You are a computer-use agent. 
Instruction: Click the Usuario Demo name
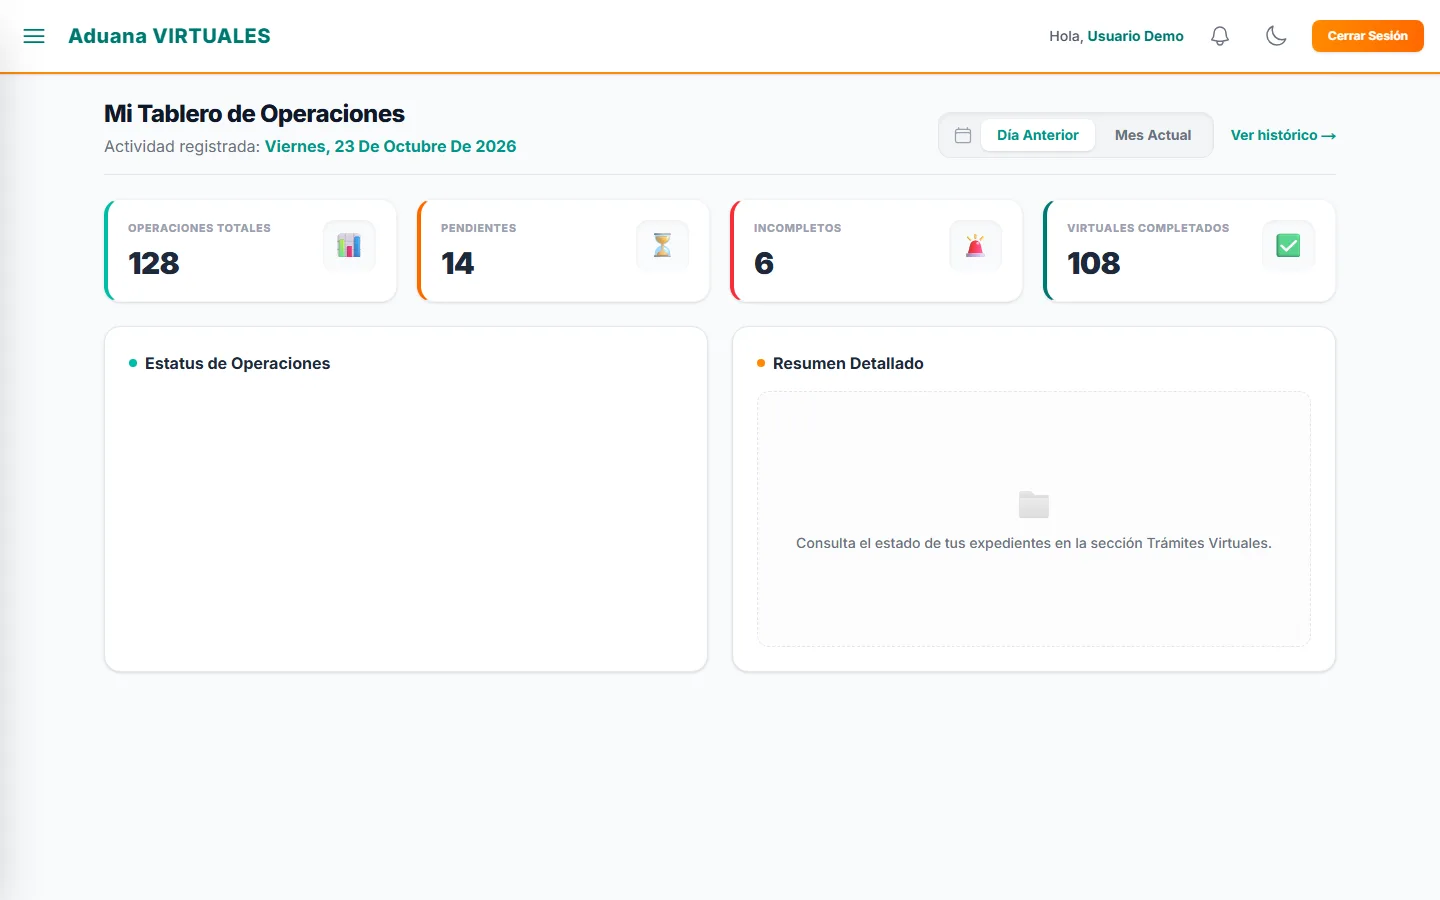[1135, 36]
